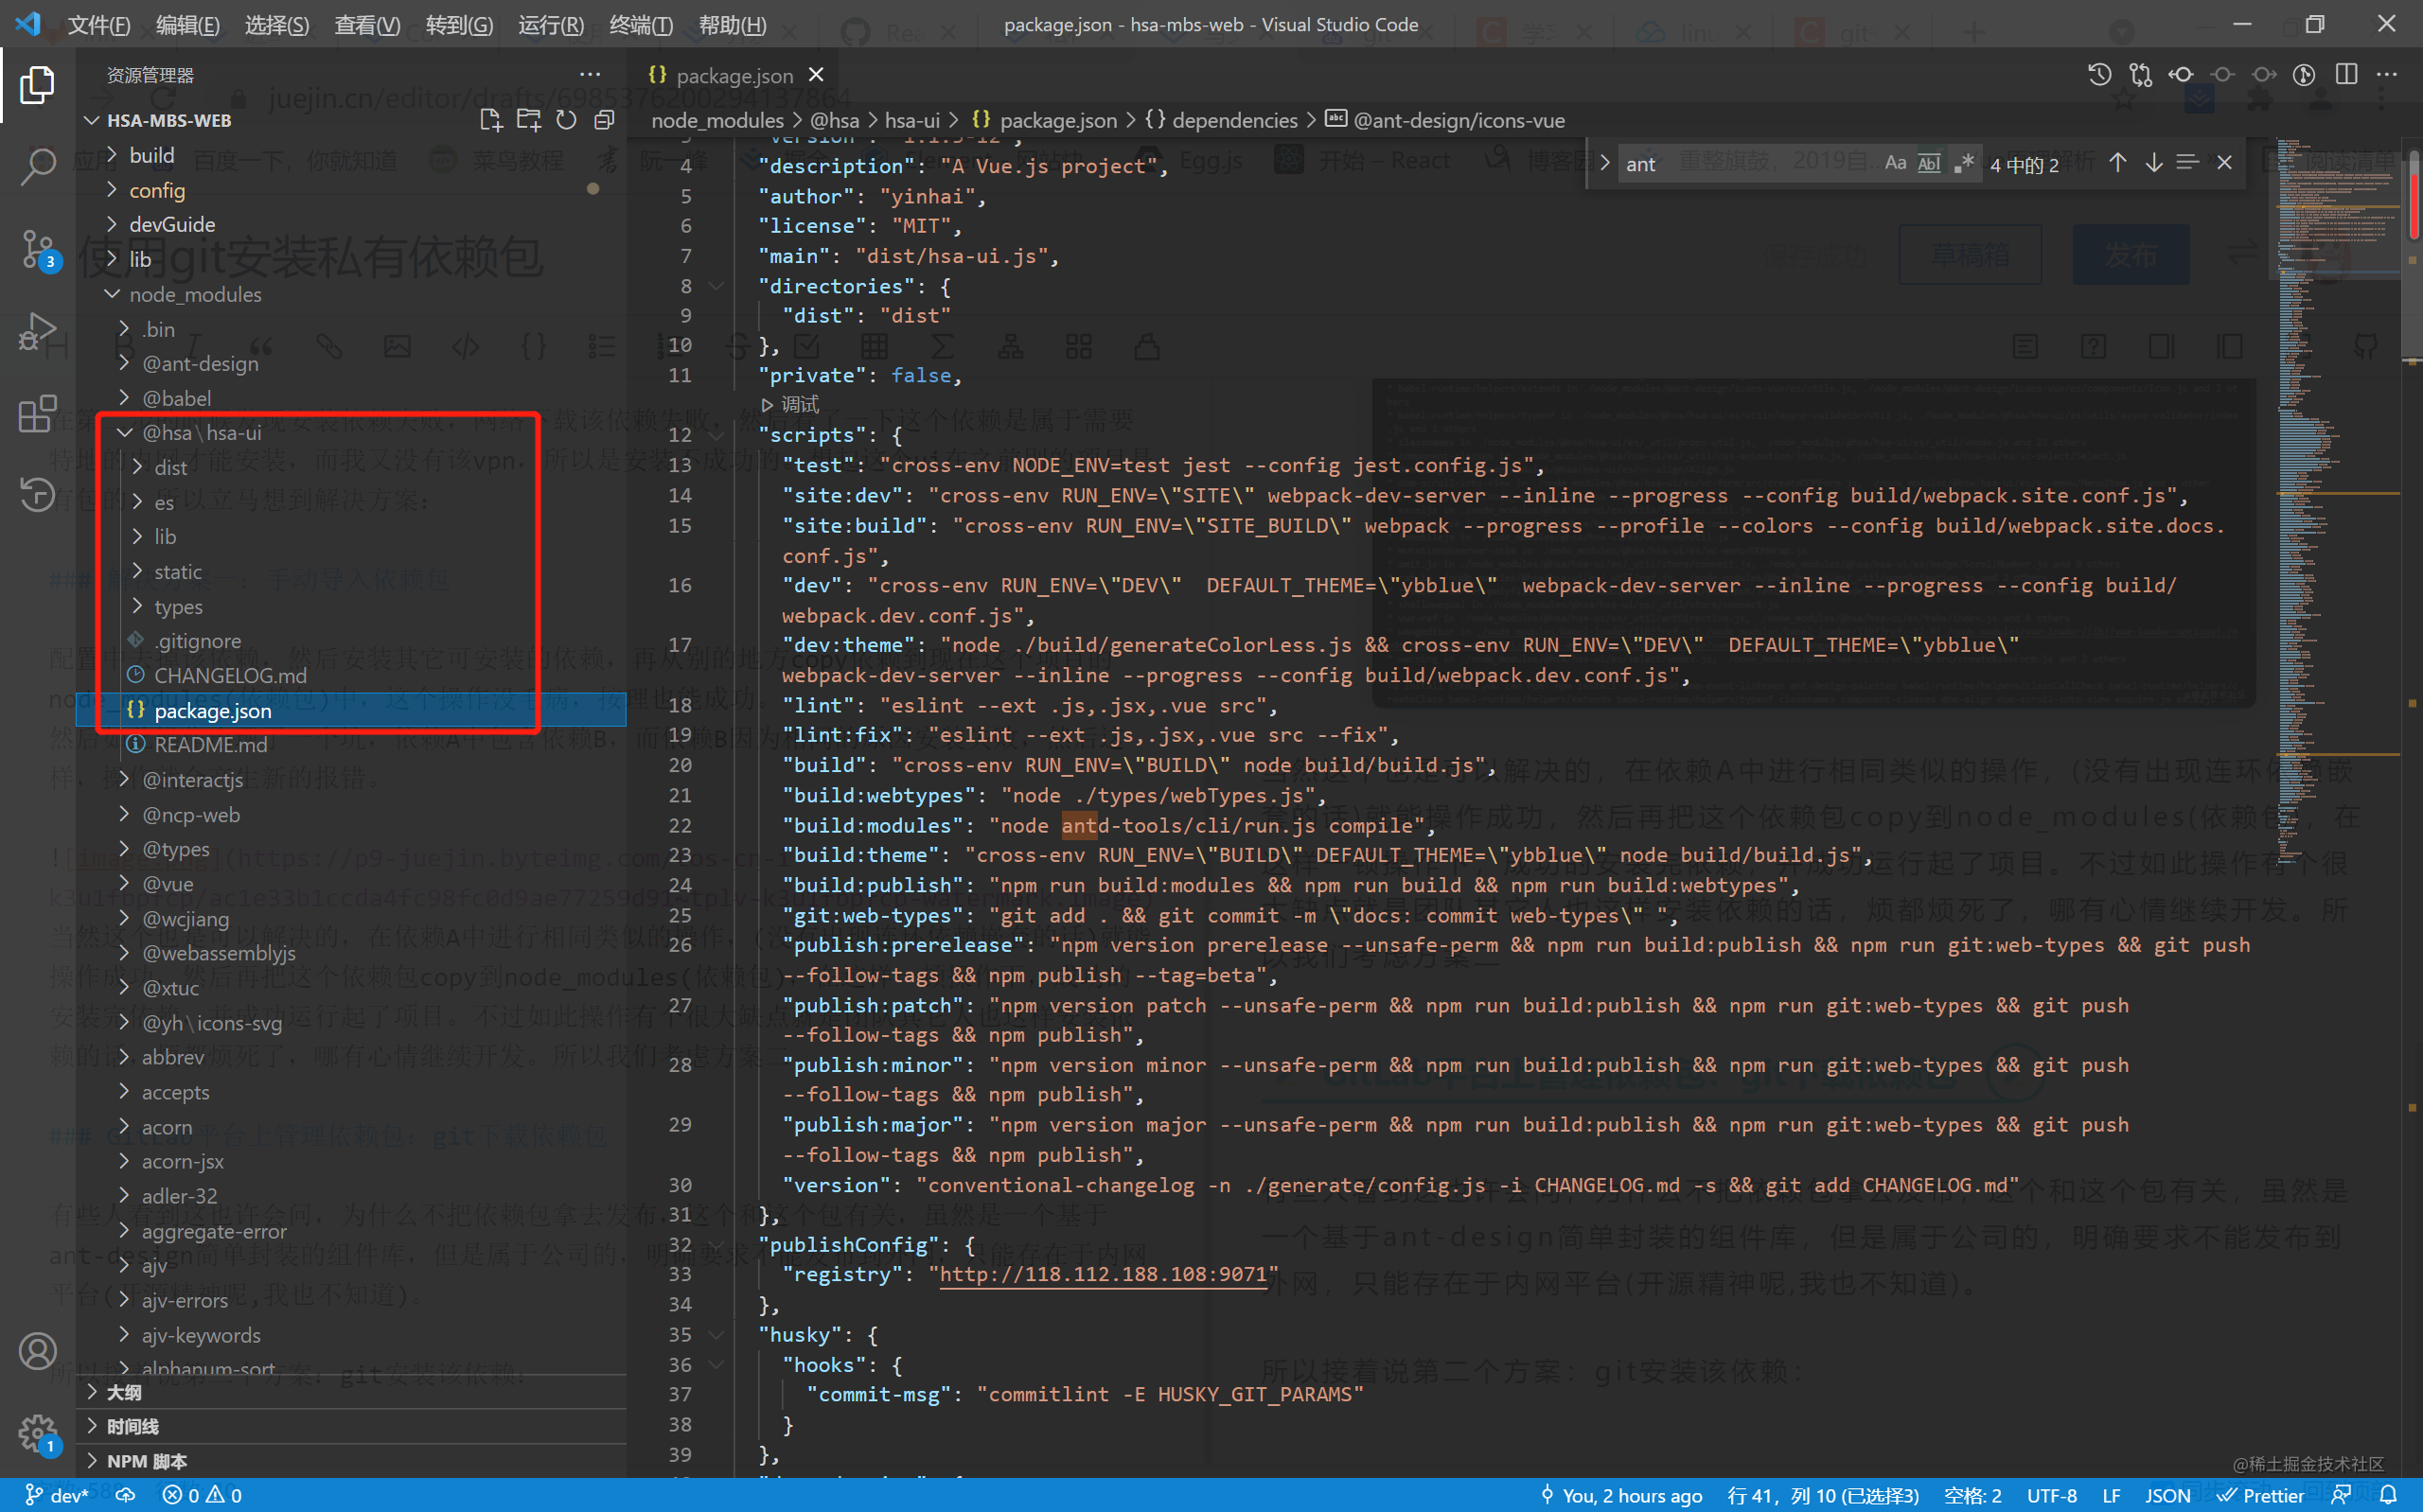Viewport: 2423px width, 1512px height.
Task: Expand the 大纲 outline section
Action: tap(124, 1392)
